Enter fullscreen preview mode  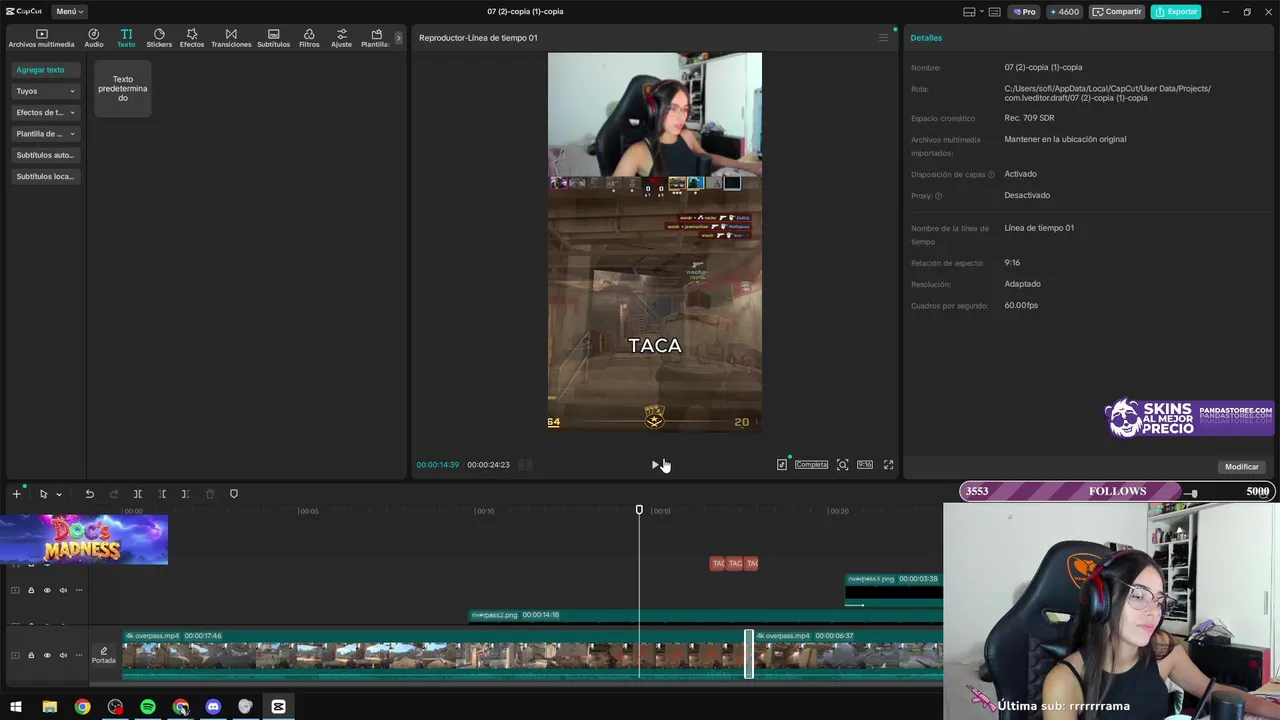coord(888,464)
